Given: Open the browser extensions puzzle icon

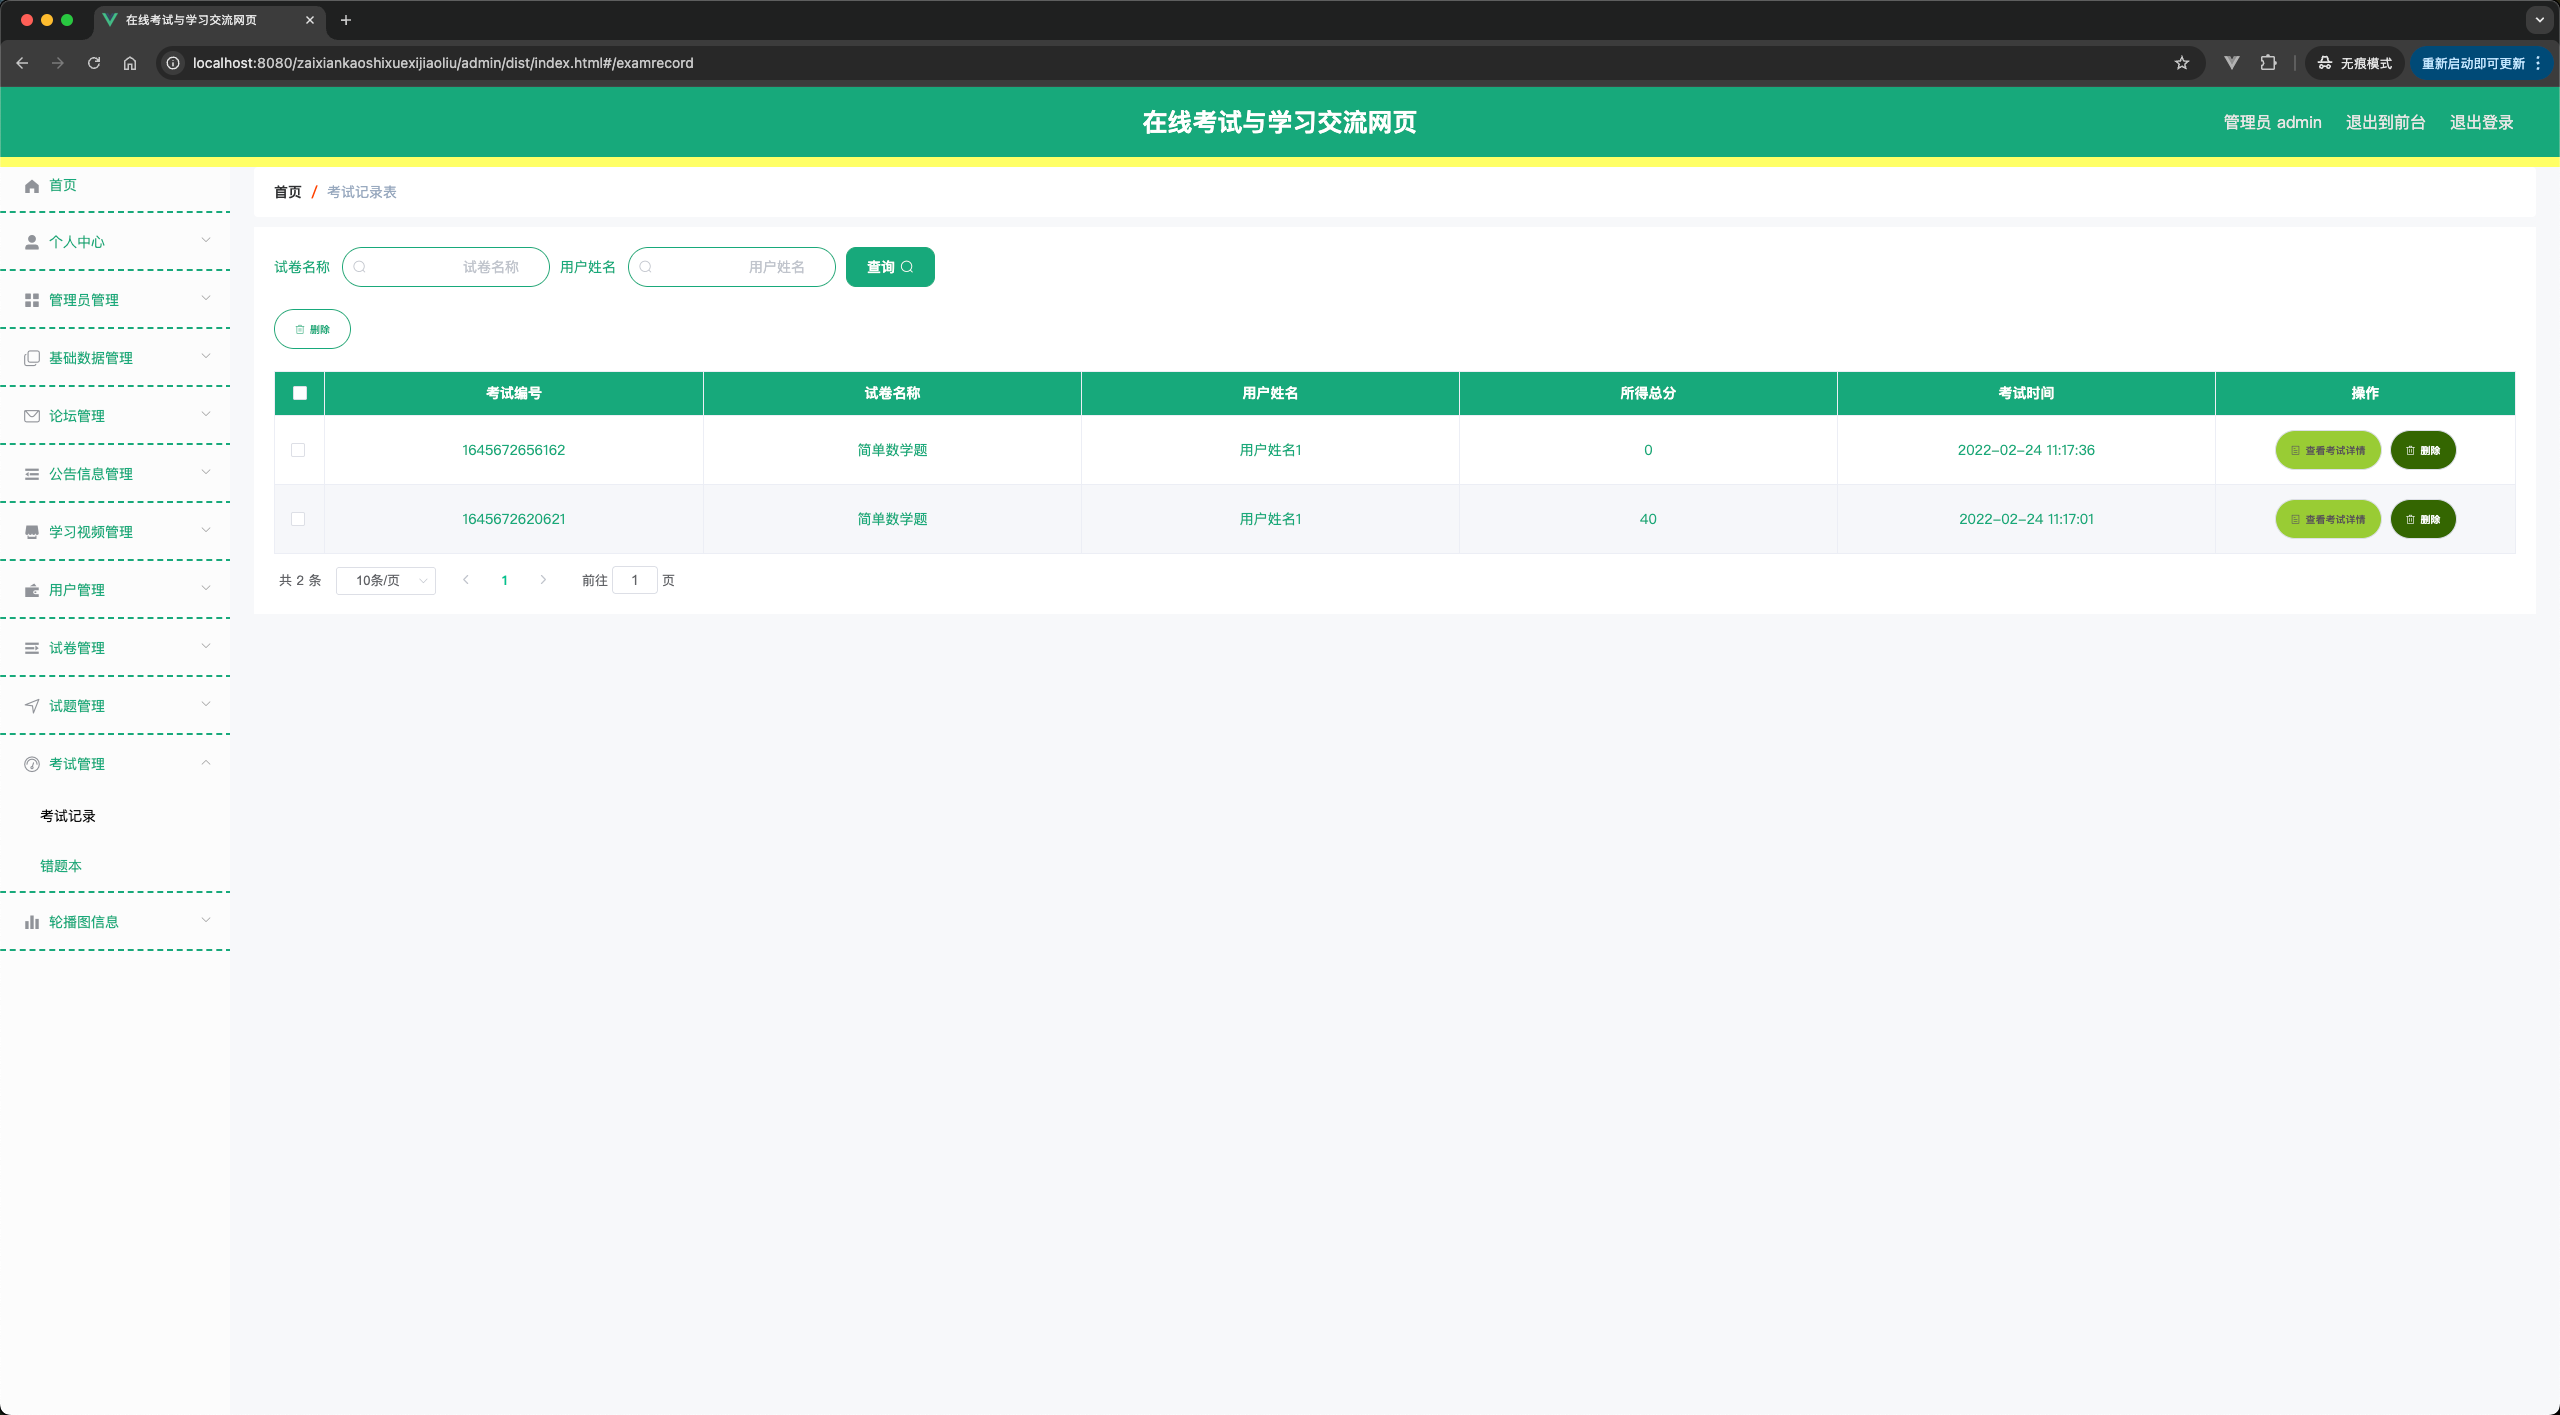Looking at the screenshot, I should tap(2268, 63).
